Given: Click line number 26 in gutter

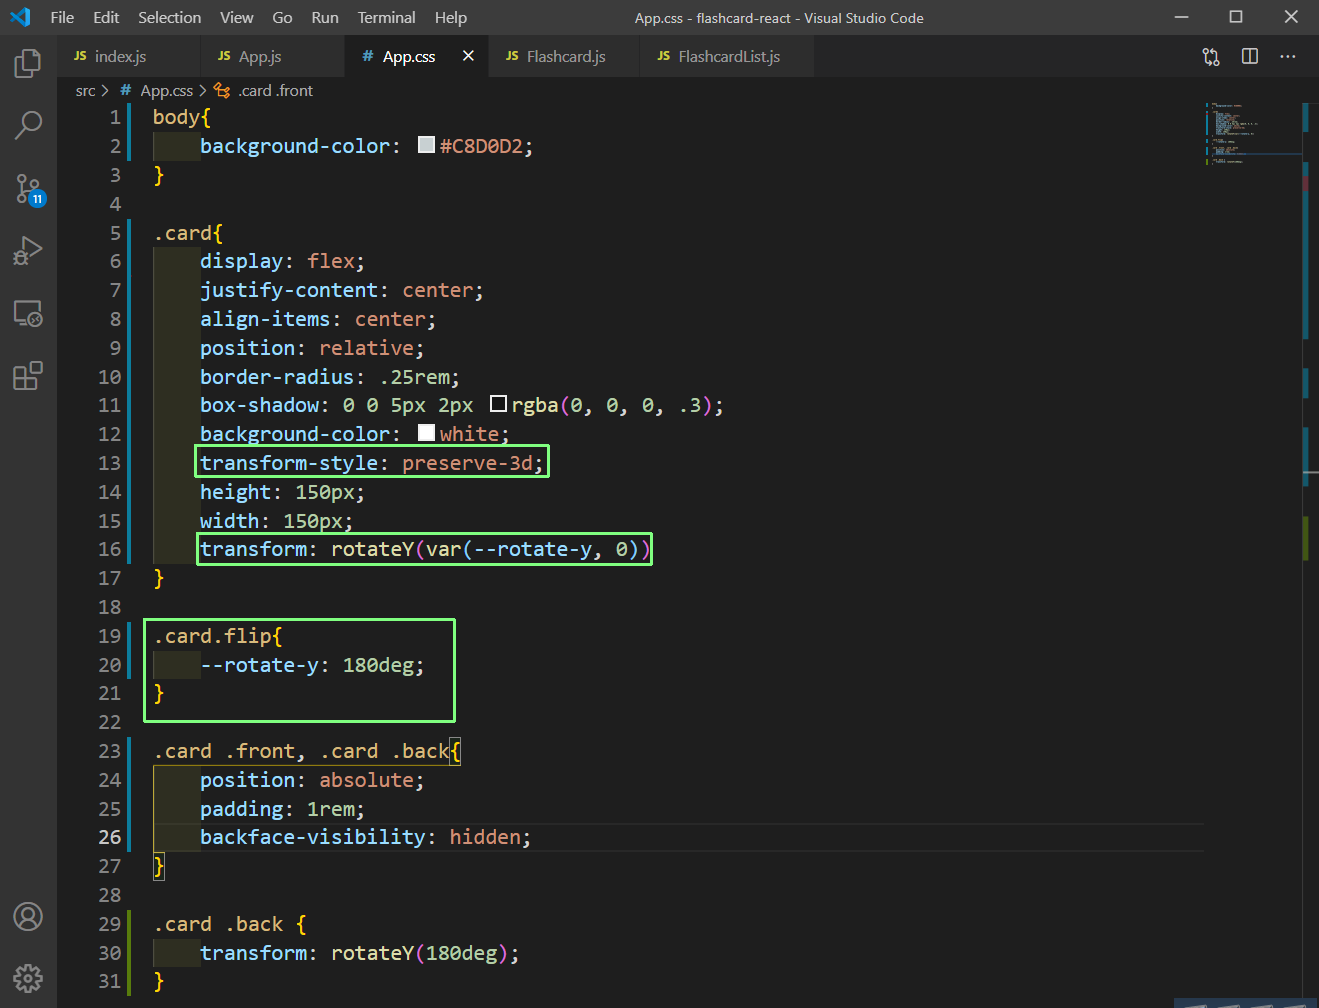Looking at the screenshot, I should tap(110, 837).
